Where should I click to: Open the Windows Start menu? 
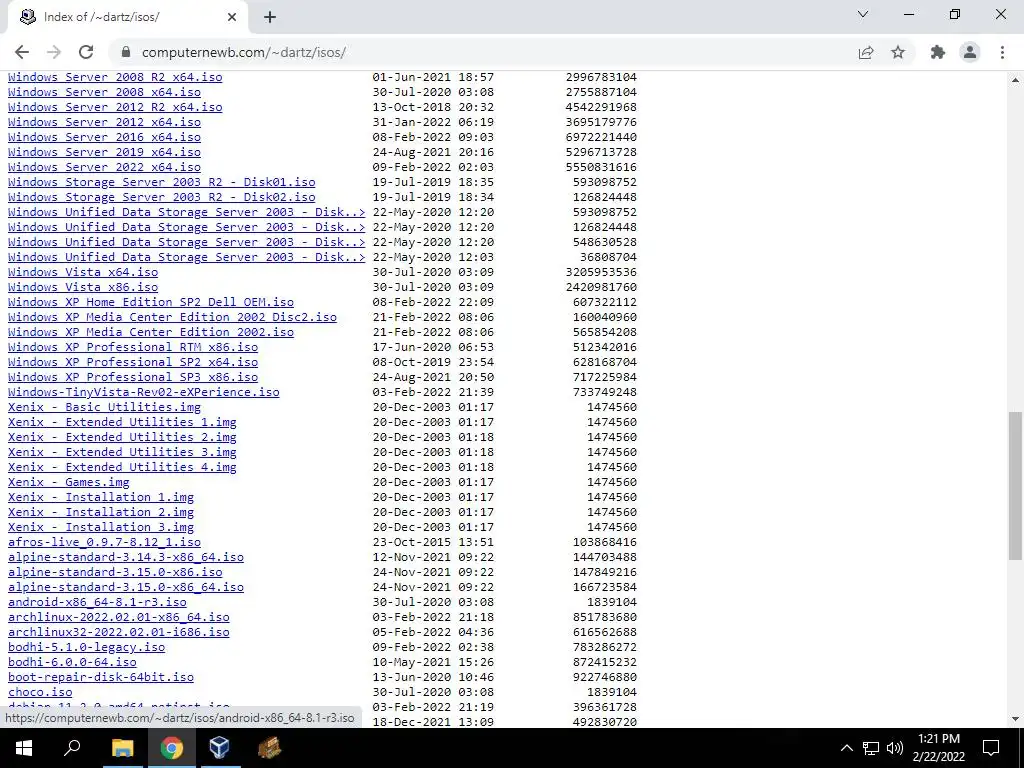pyautogui.click(x=24, y=748)
